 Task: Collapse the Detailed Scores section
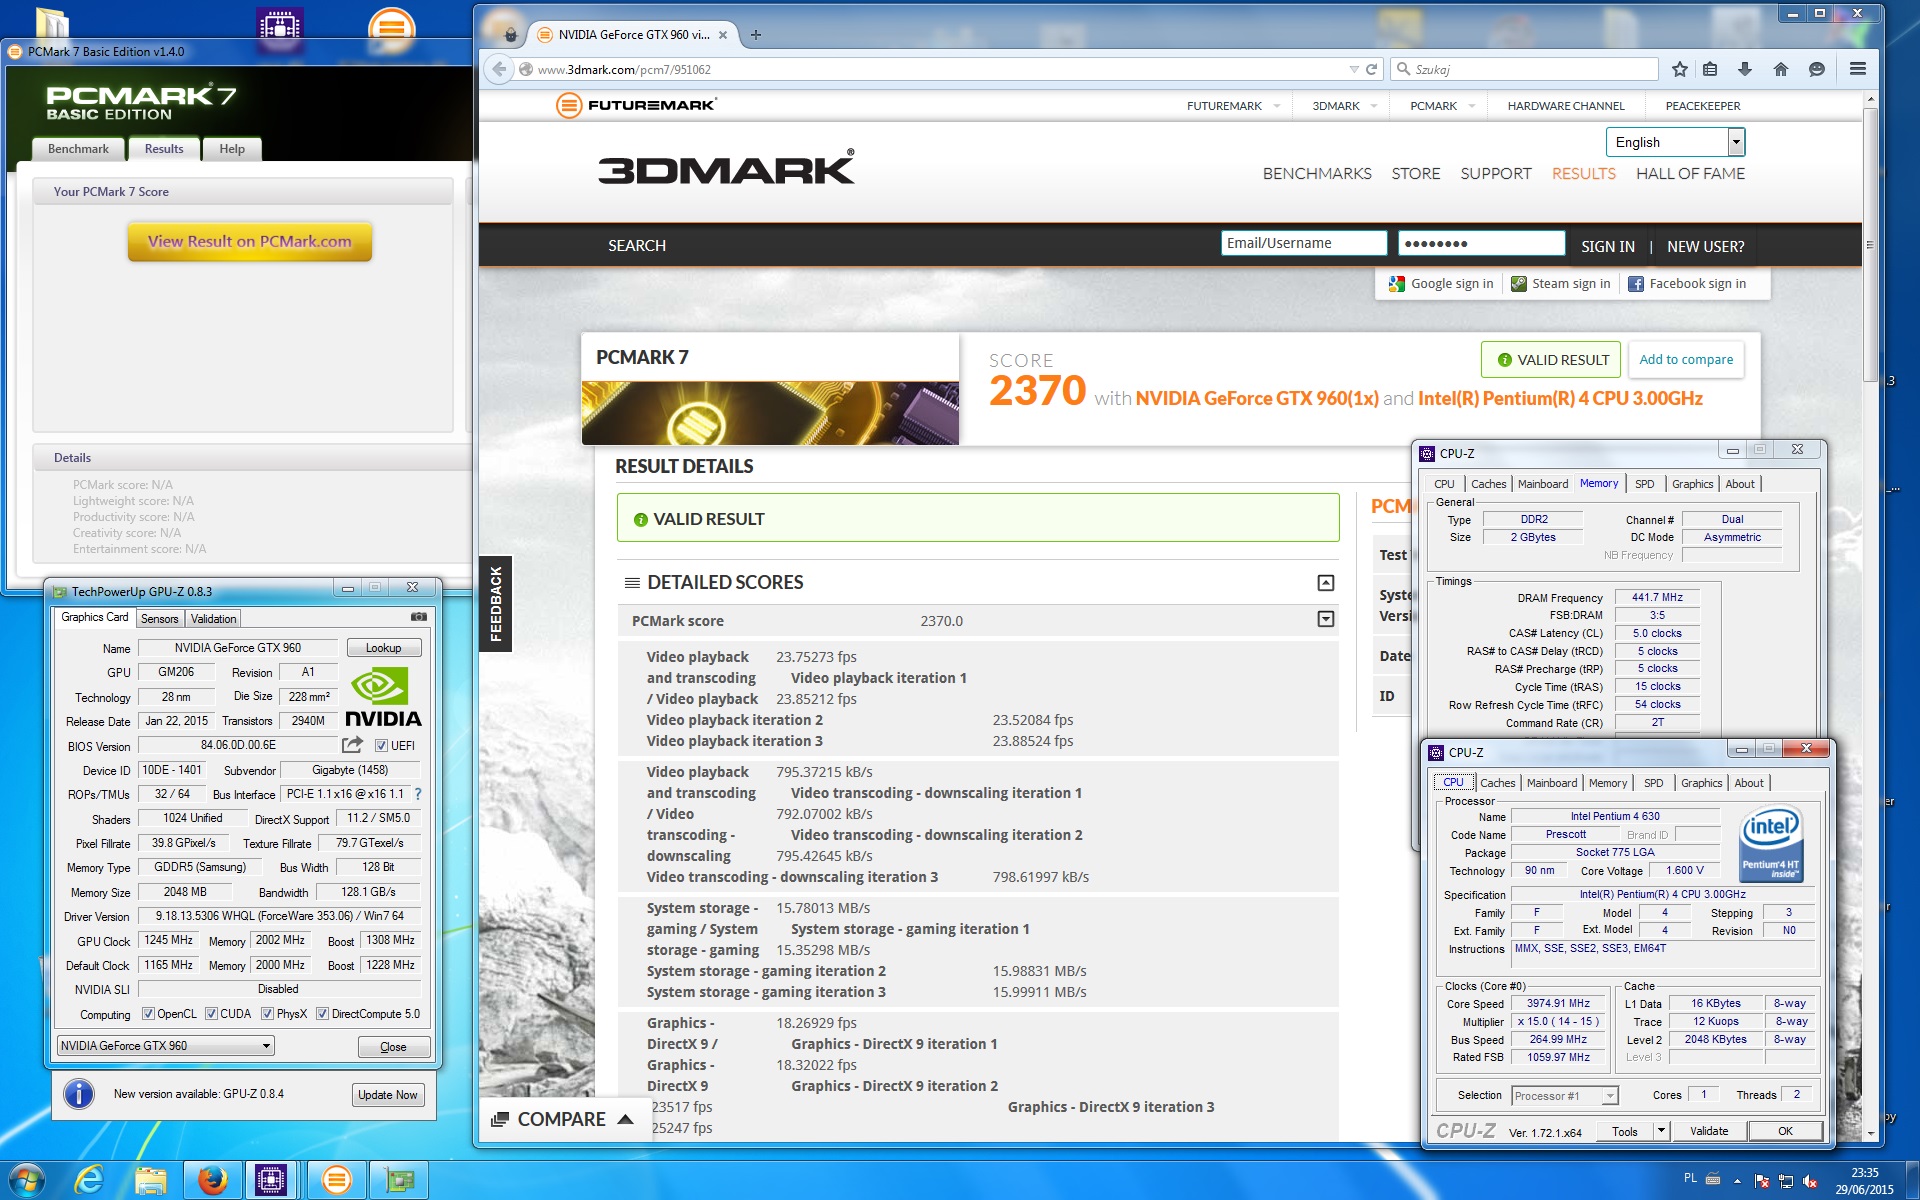[x=1326, y=583]
